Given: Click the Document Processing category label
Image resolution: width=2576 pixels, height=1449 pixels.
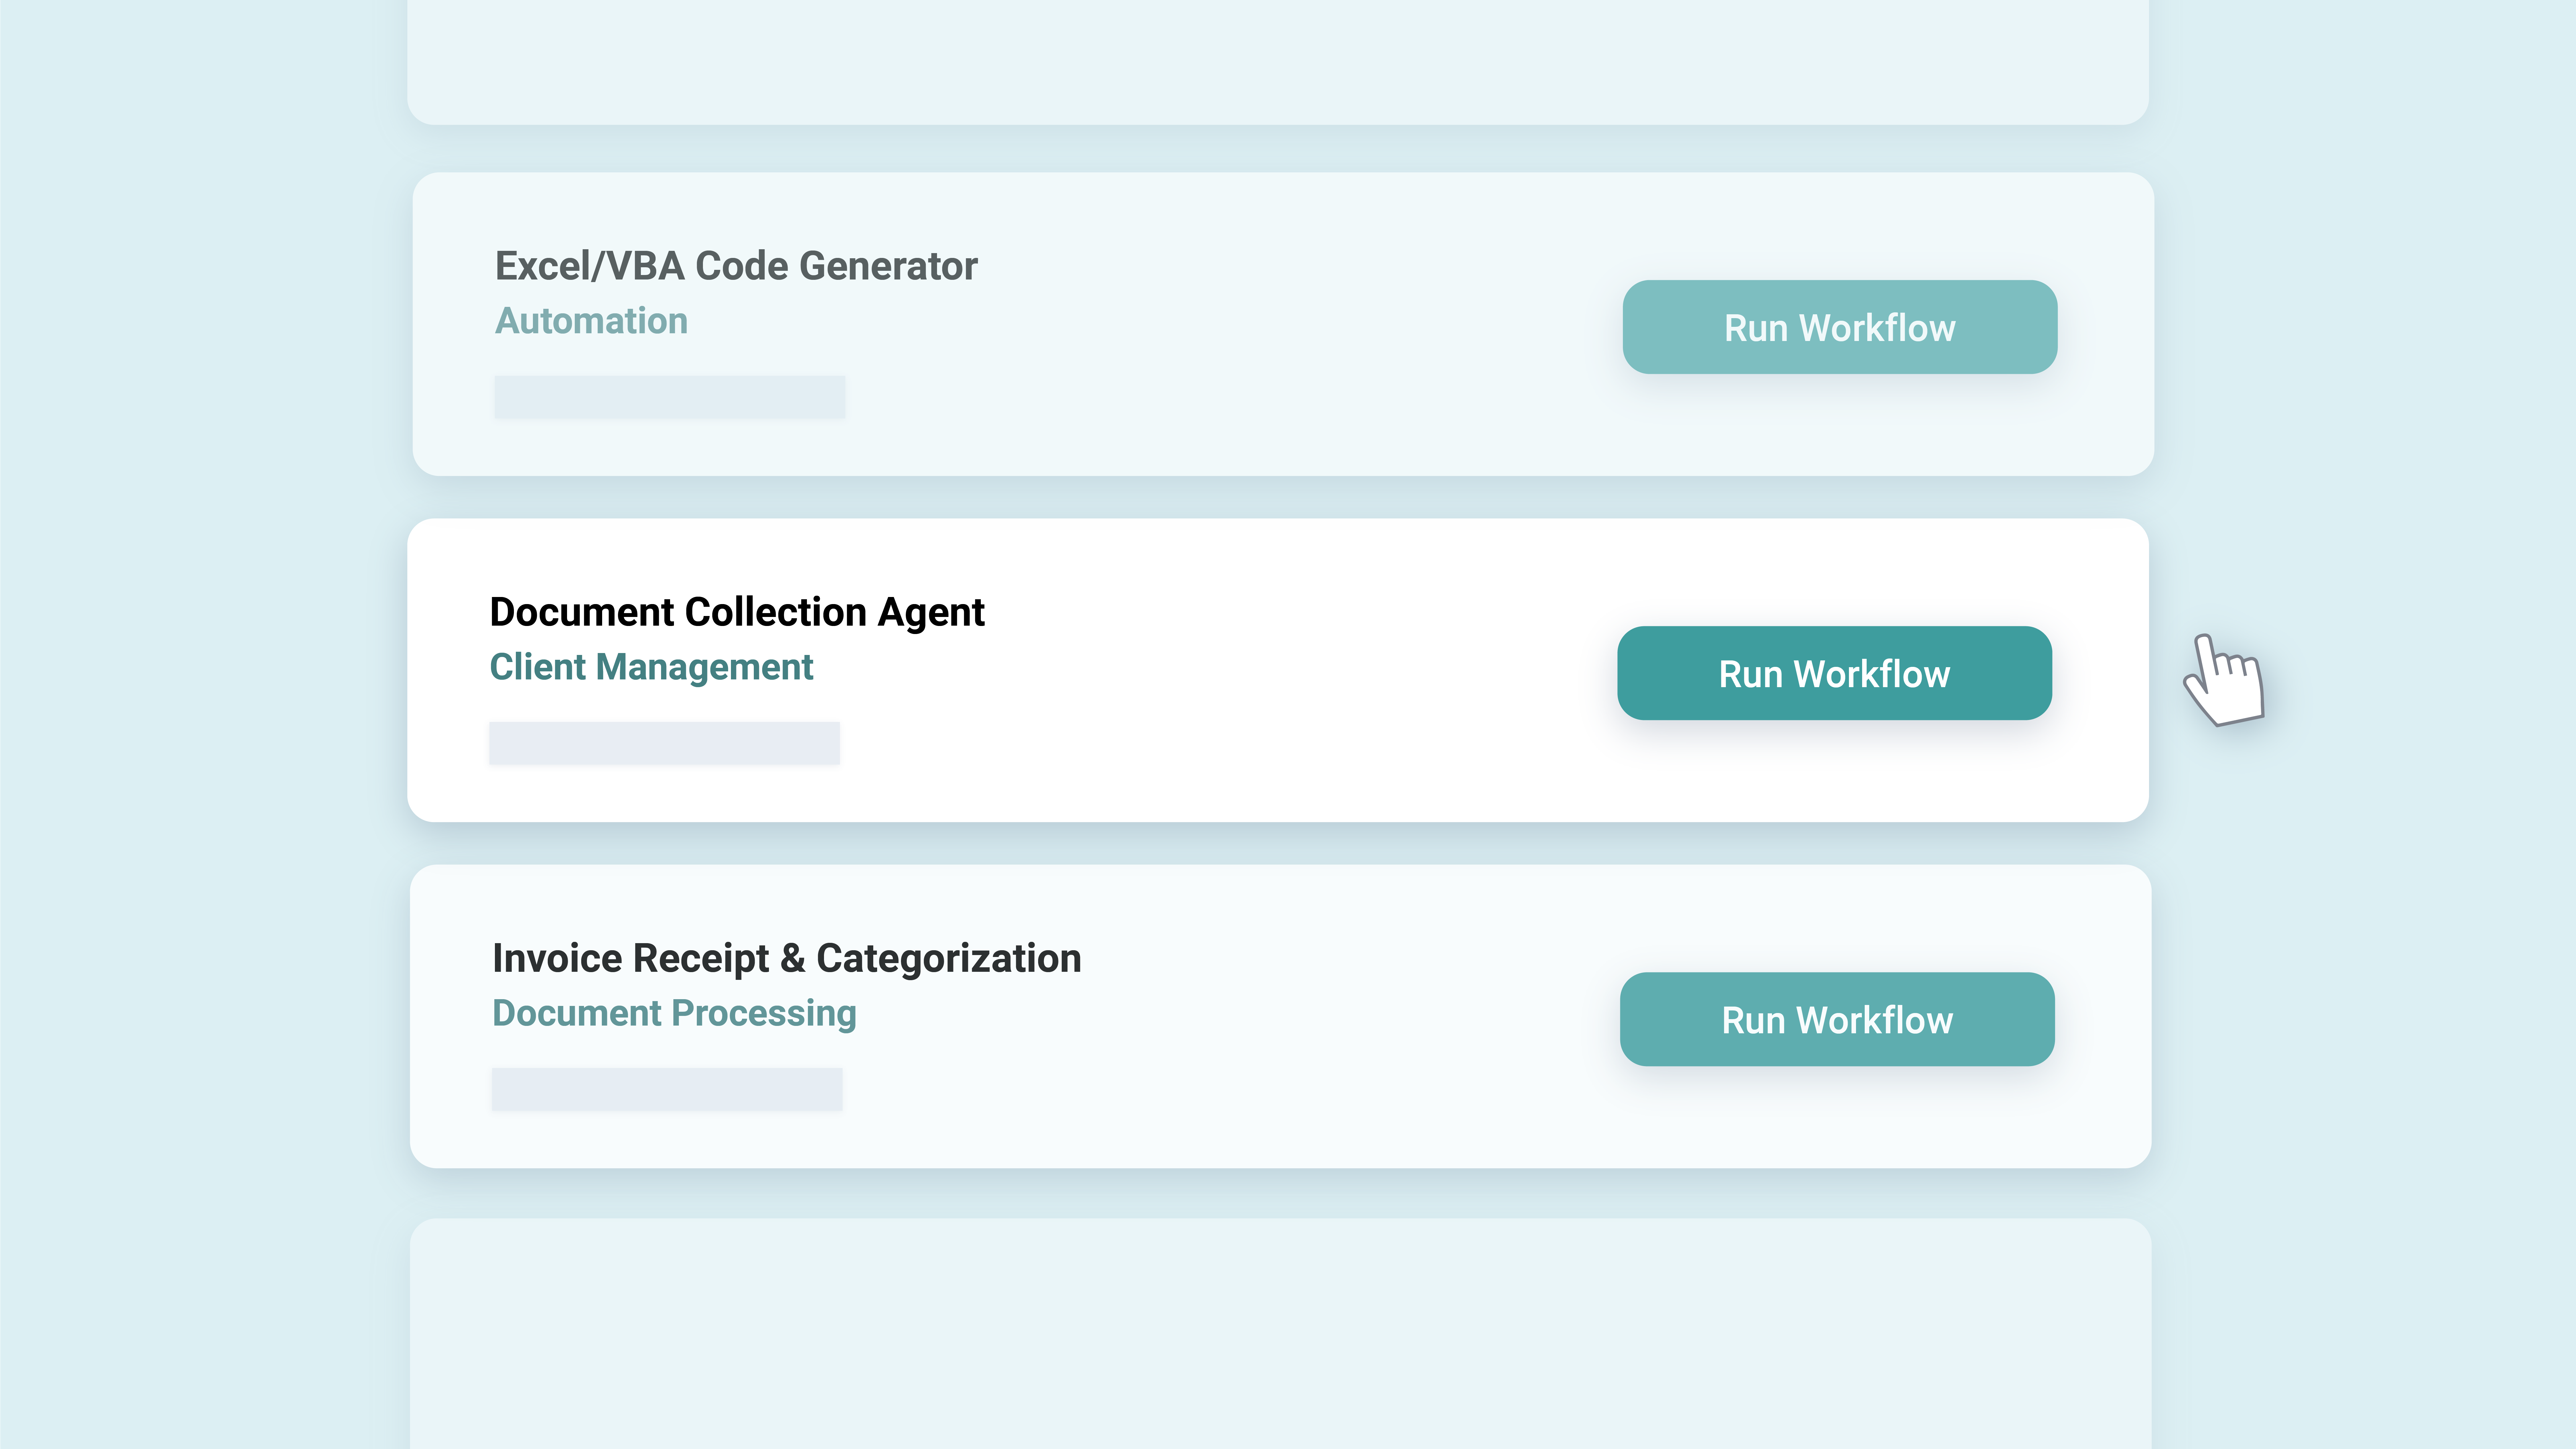Looking at the screenshot, I should click(x=674, y=1013).
